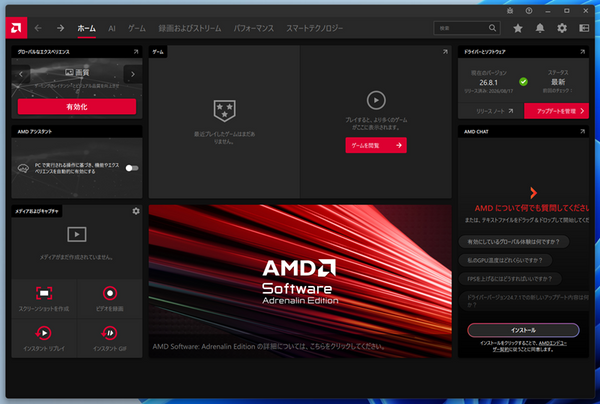
Task: Go back with the left arrow
Action: [38, 28]
